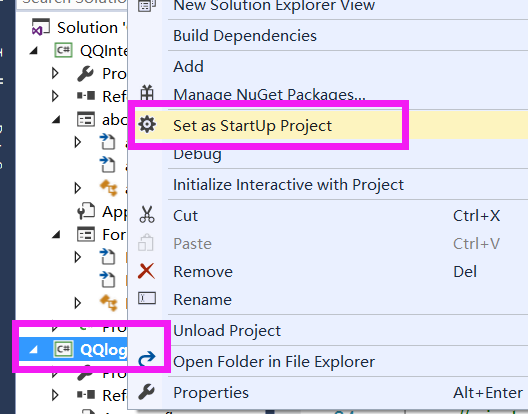Open the Debug submenu entry
Image resolution: width=528 pixels, height=414 pixels.
pos(197,154)
